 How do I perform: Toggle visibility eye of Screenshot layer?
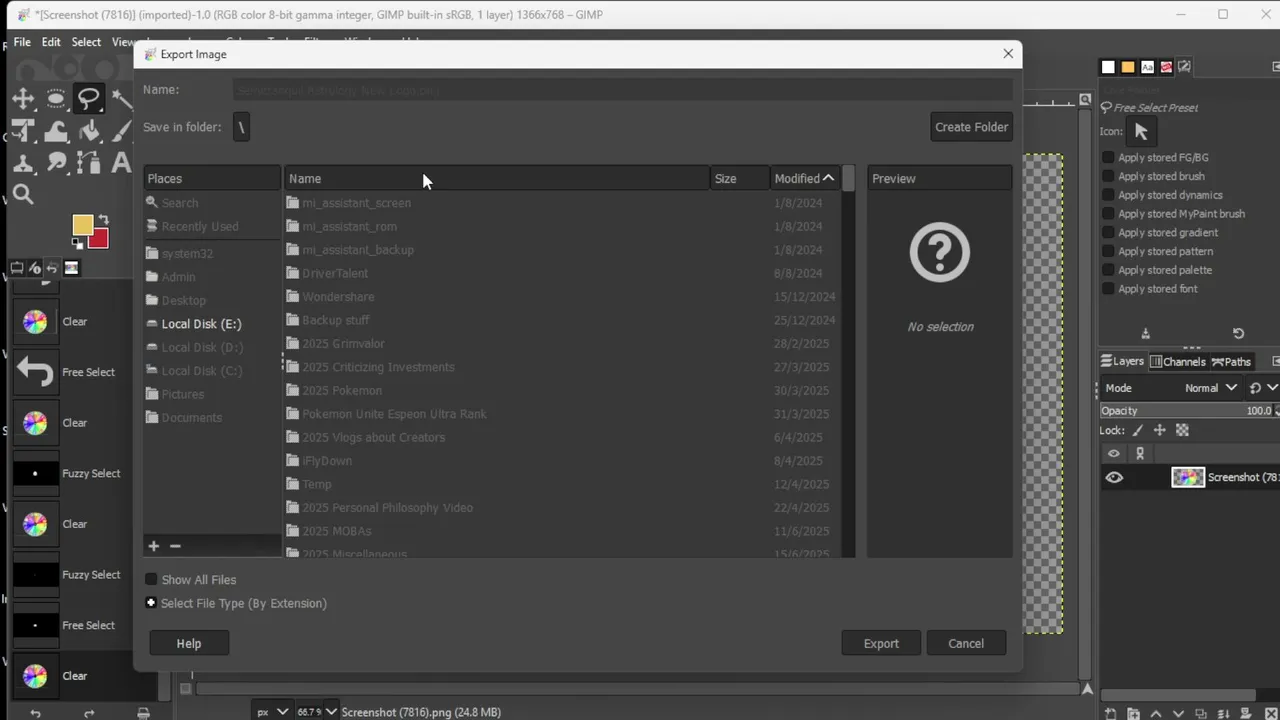[x=1114, y=478]
